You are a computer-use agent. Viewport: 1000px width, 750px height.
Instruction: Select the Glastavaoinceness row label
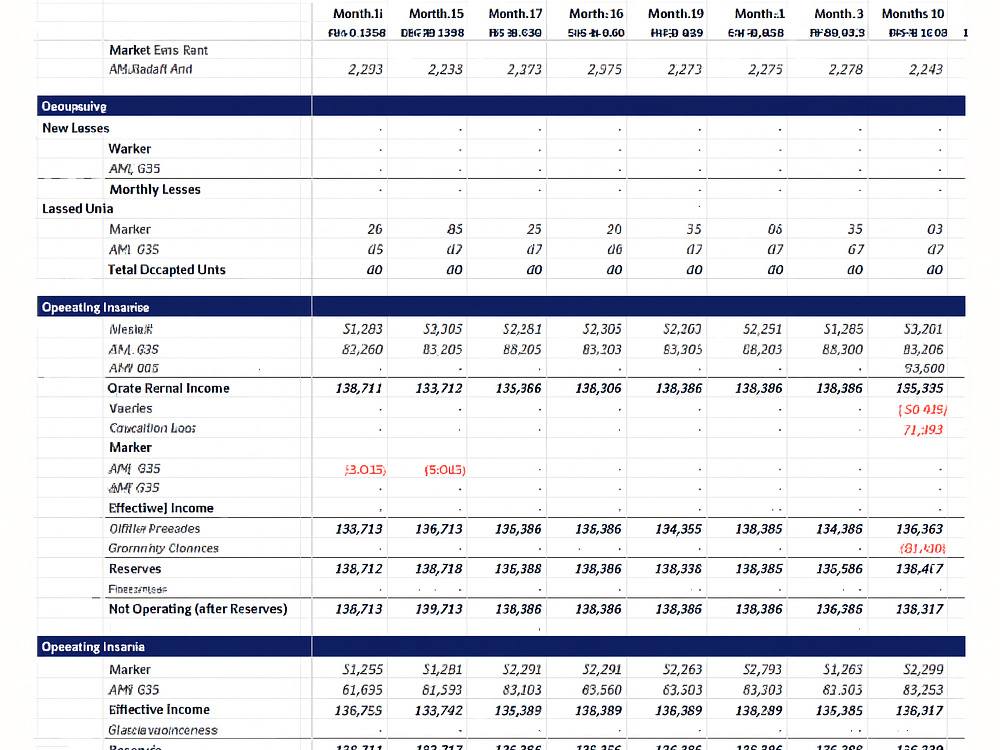163,730
